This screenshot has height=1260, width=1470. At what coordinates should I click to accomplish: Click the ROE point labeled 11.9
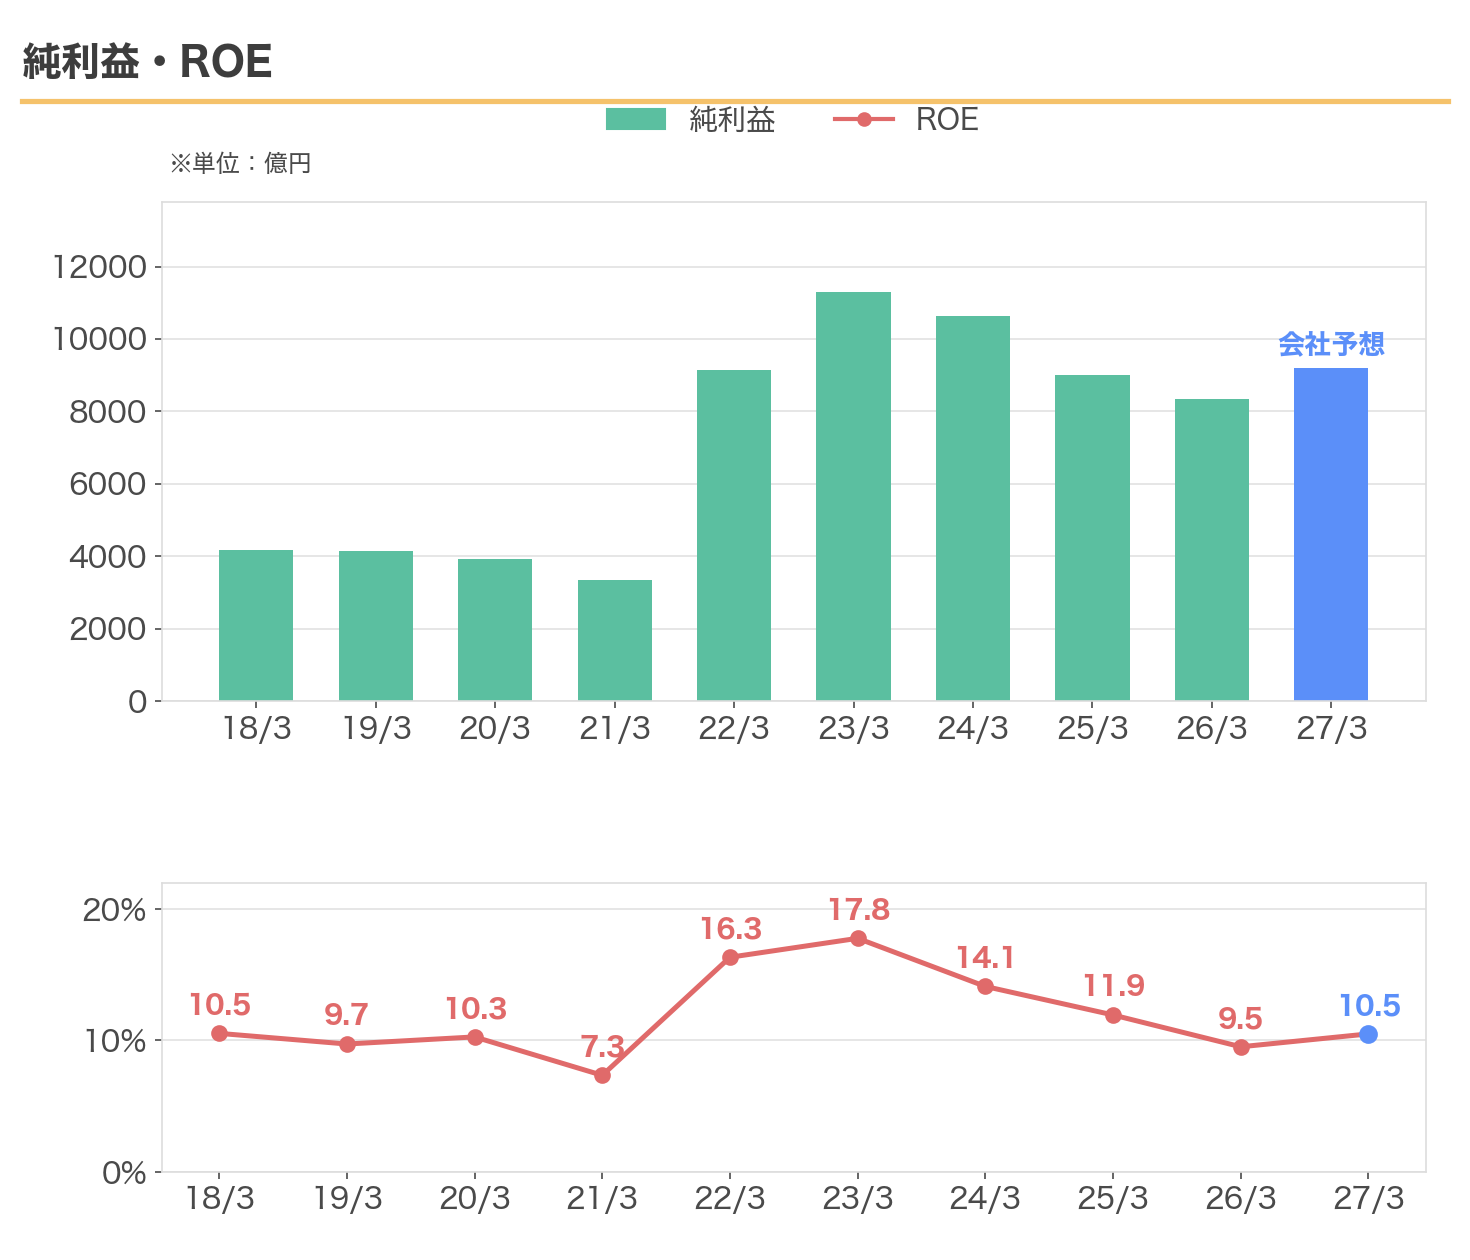1113,1015
